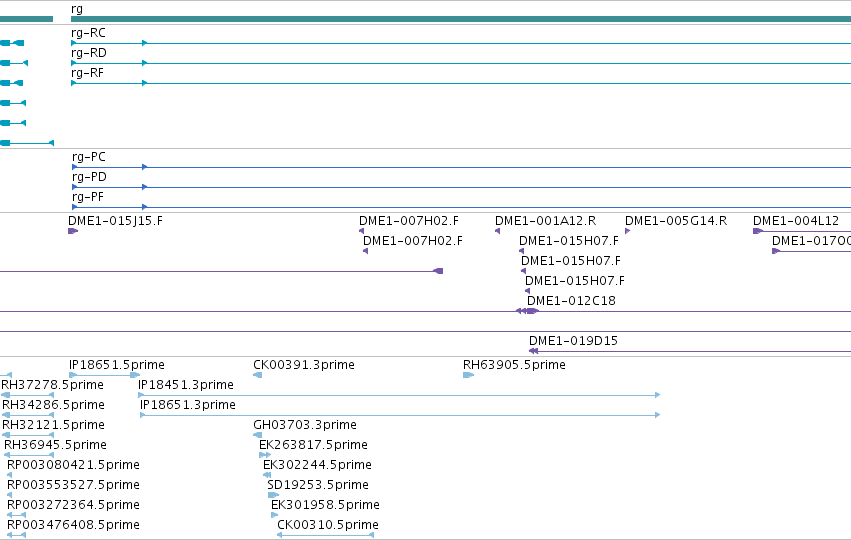Select the DME1-012C18 feature label
The width and height of the screenshot is (851, 540).
point(571,301)
